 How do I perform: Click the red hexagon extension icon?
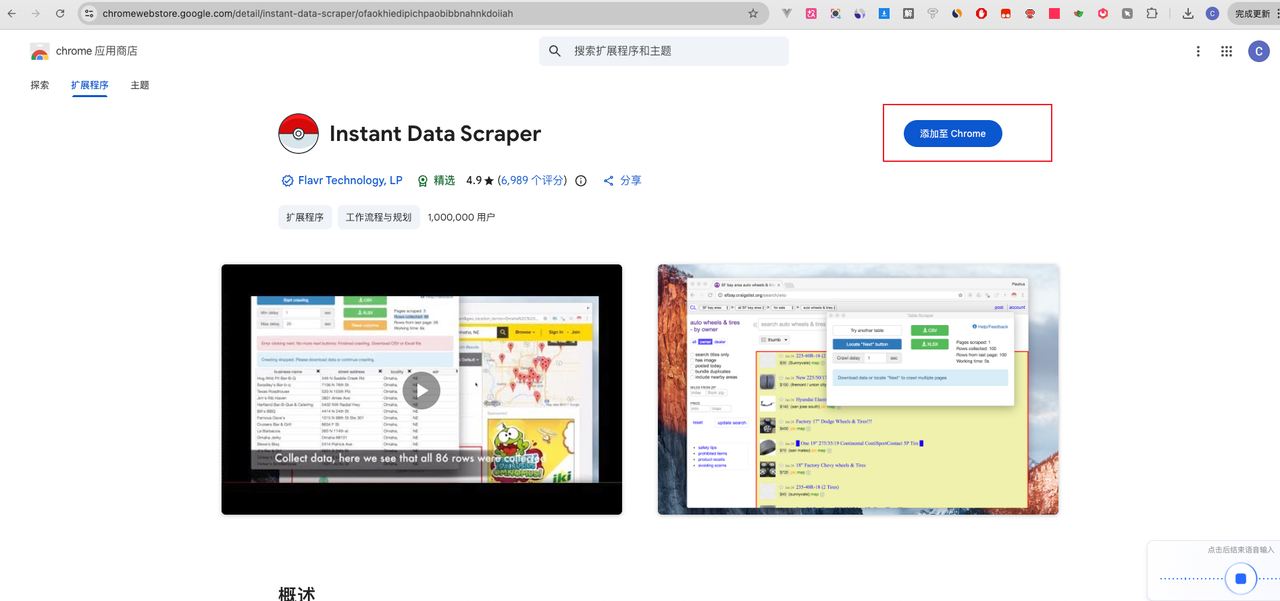coord(1103,14)
